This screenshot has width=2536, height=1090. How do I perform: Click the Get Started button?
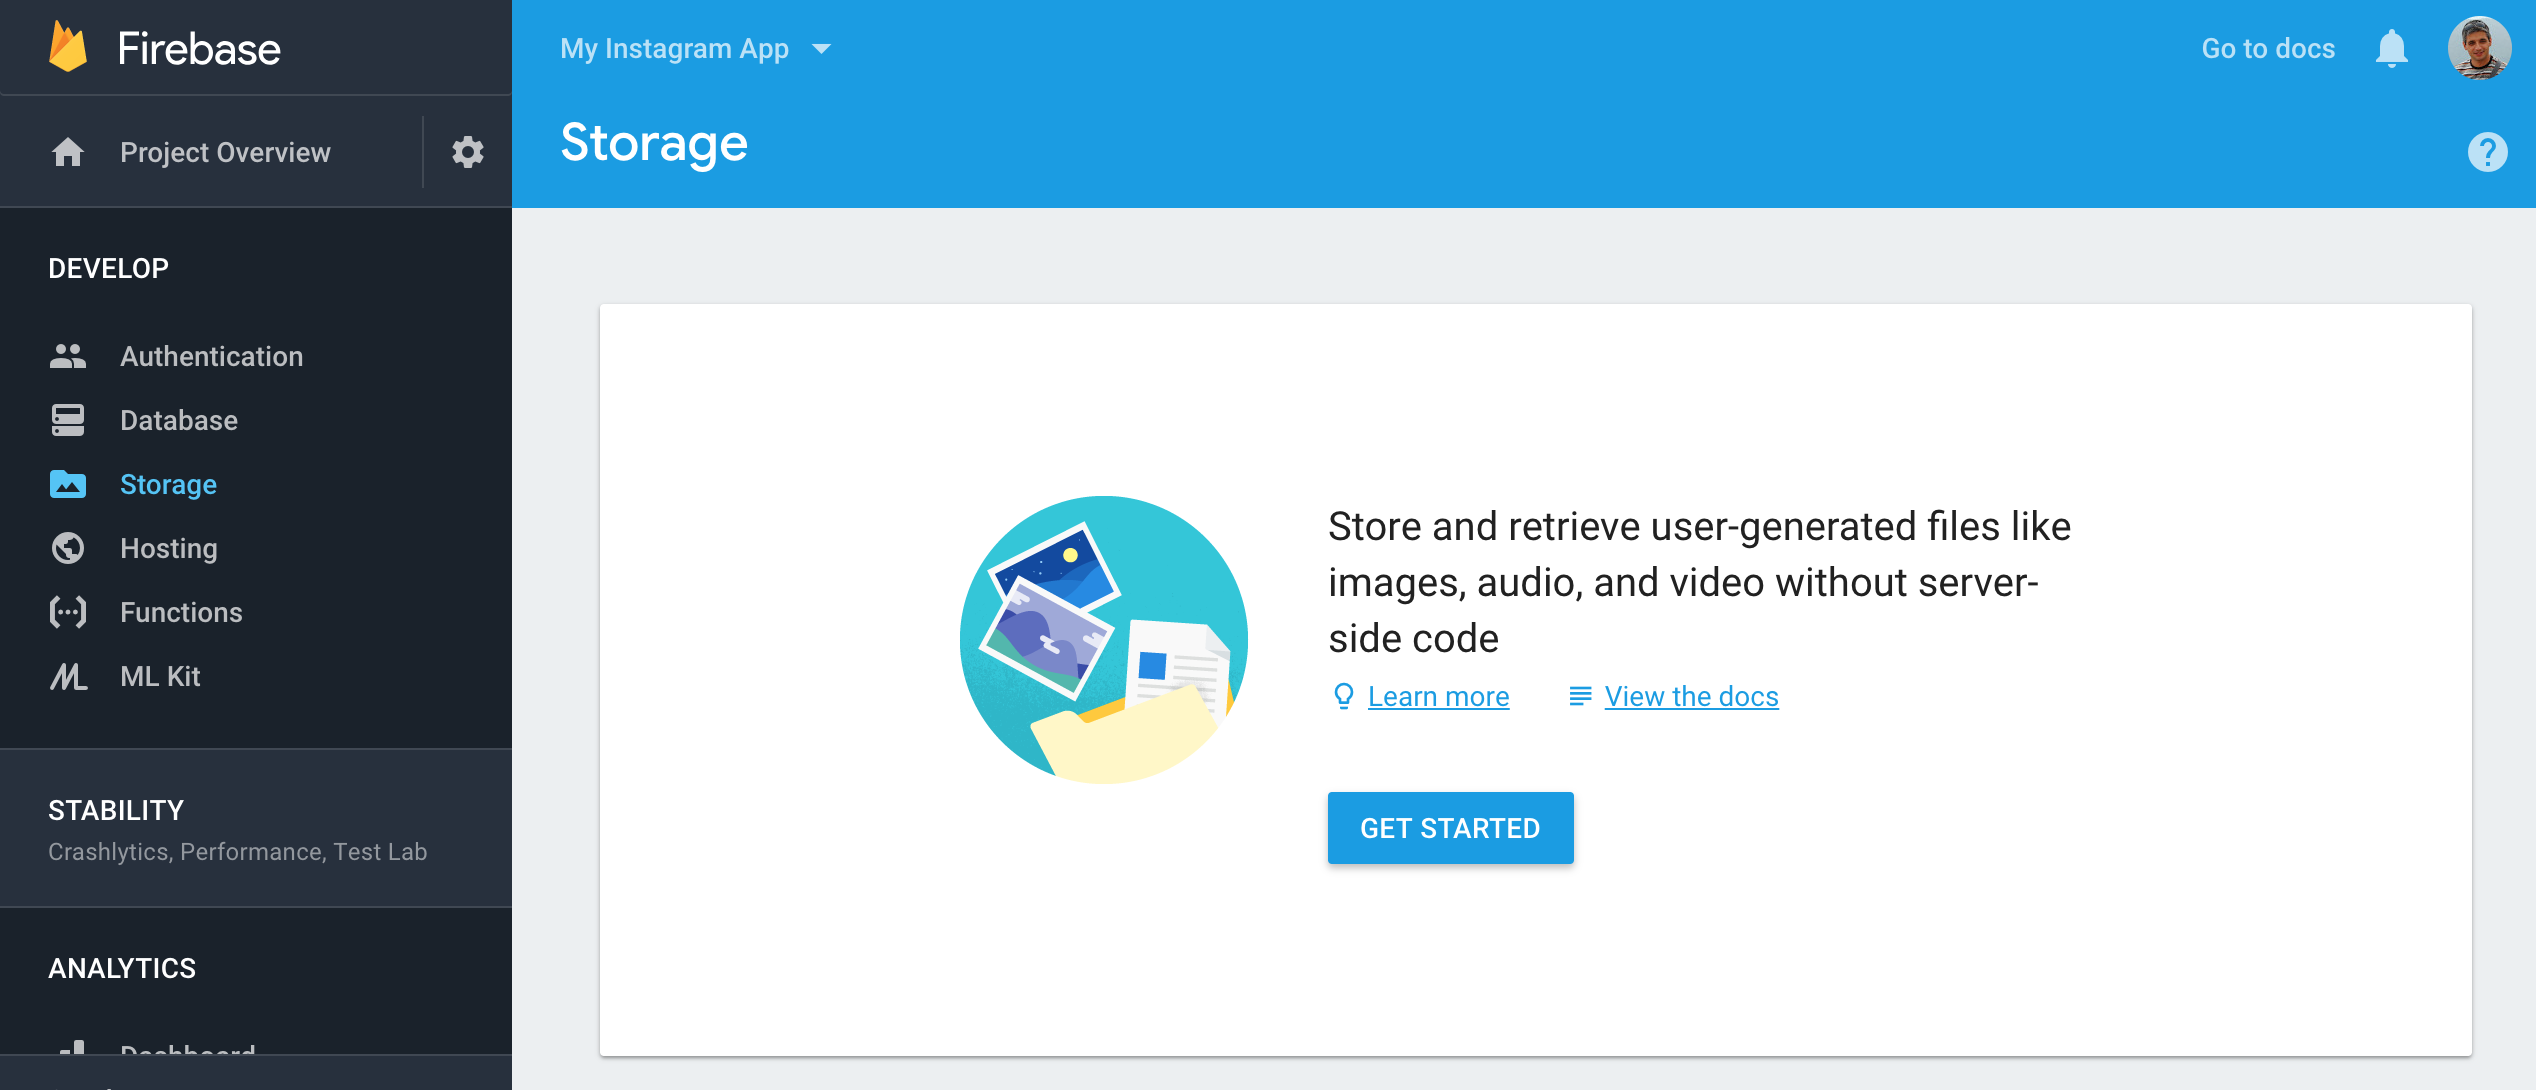click(1450, 828)
